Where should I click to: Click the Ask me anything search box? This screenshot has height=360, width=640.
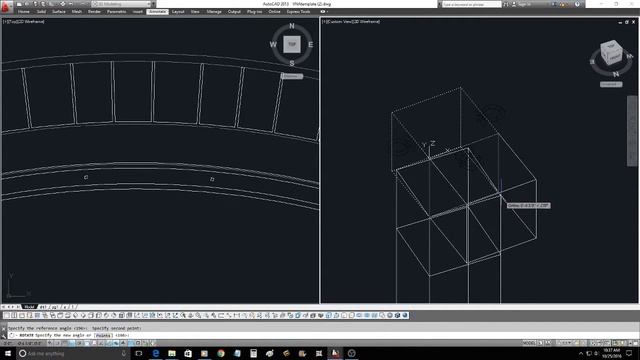(73, 353)
